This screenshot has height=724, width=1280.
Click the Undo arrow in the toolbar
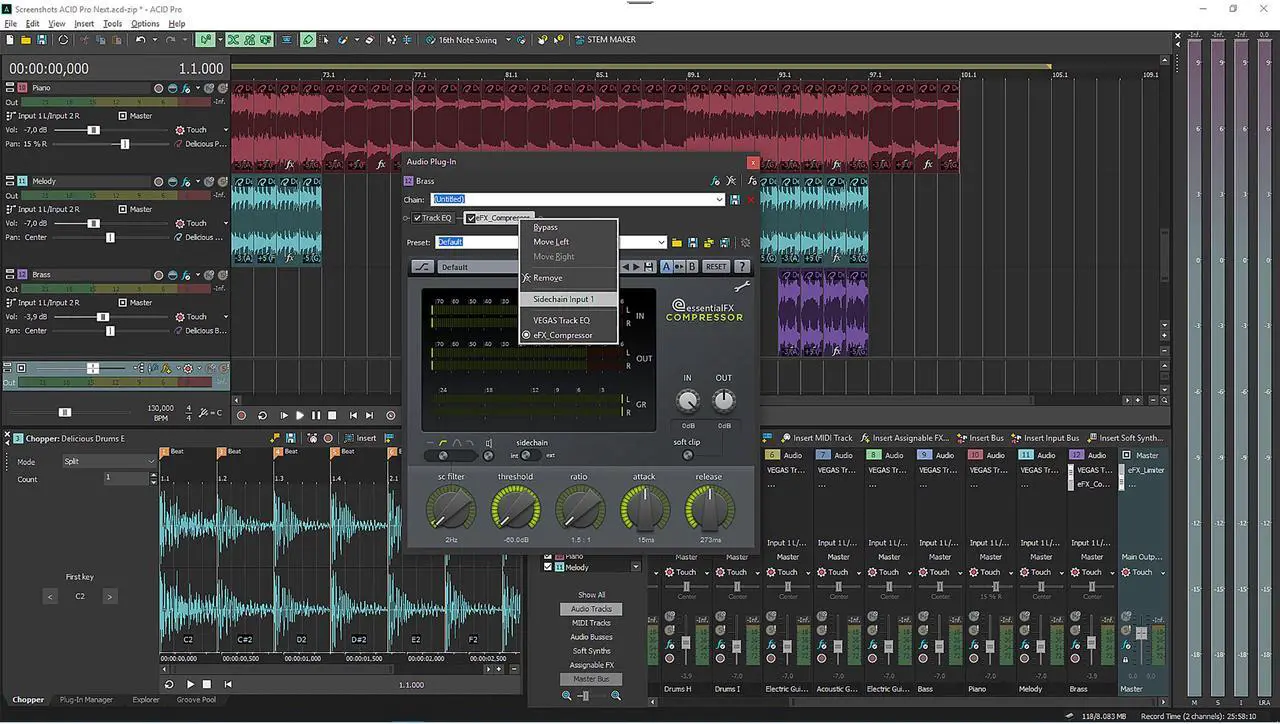(140, 40)
